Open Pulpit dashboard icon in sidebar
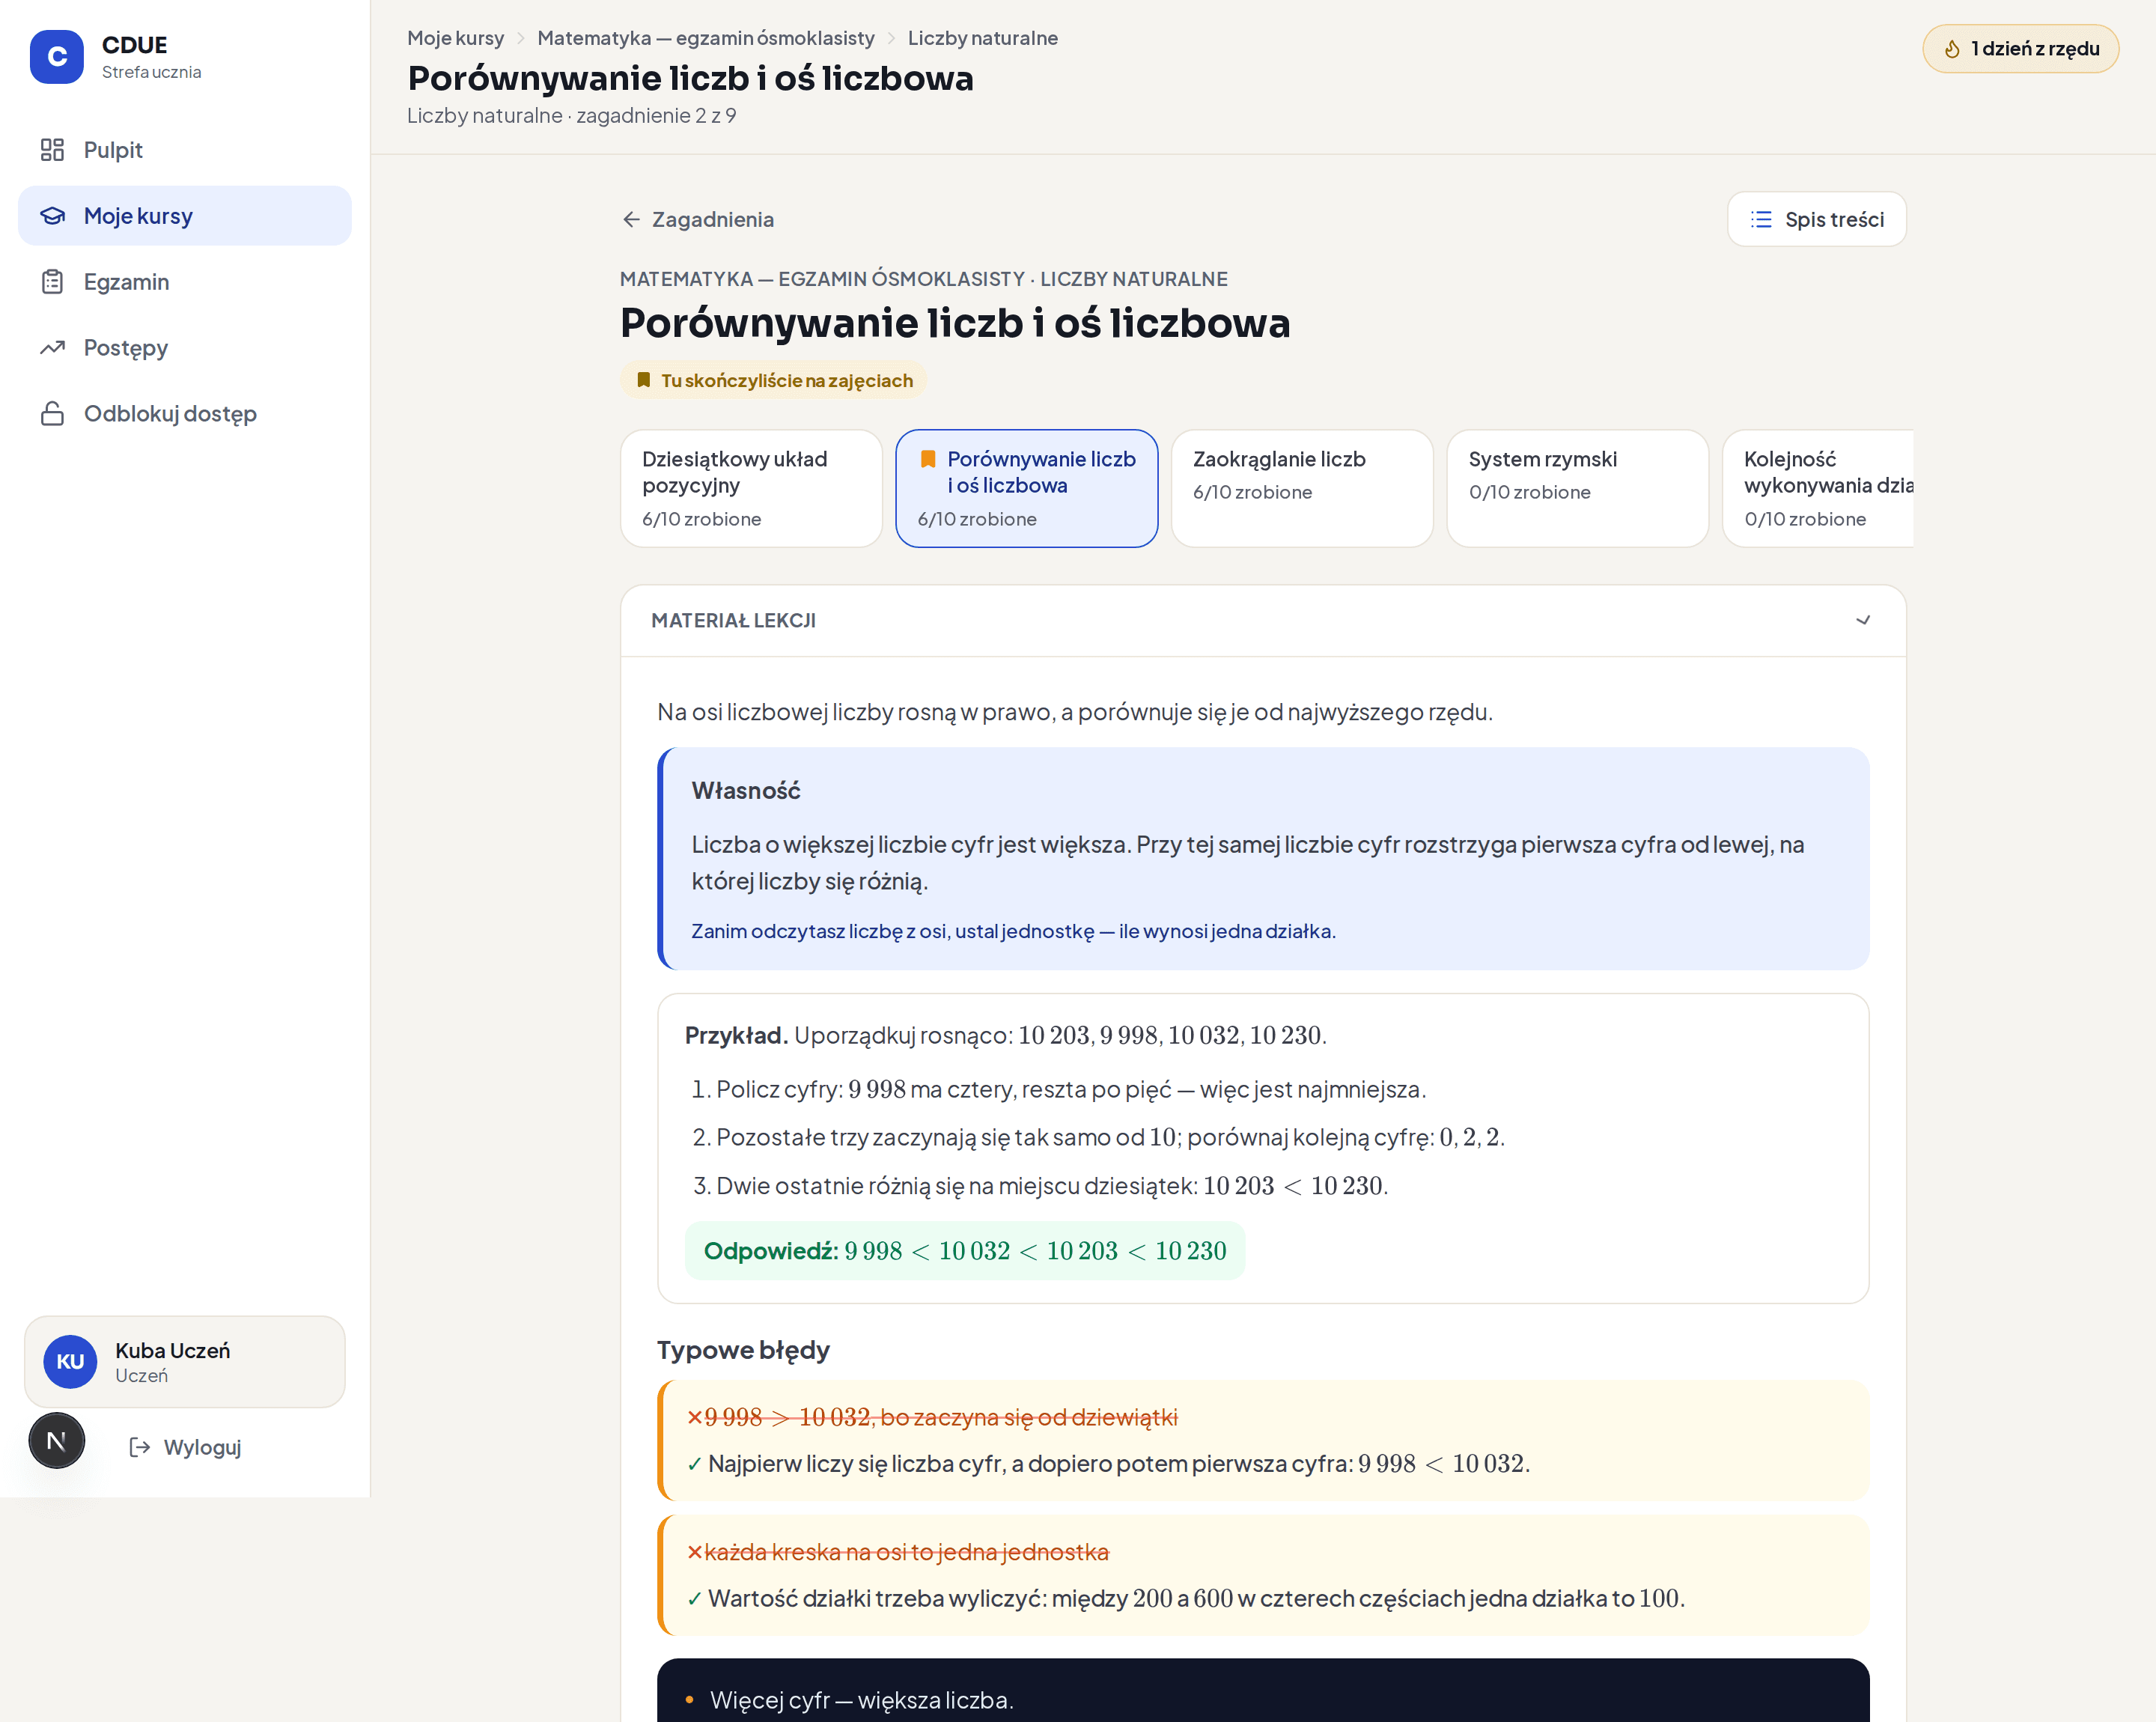The image size is (2156, 1722). pos(52,150)
